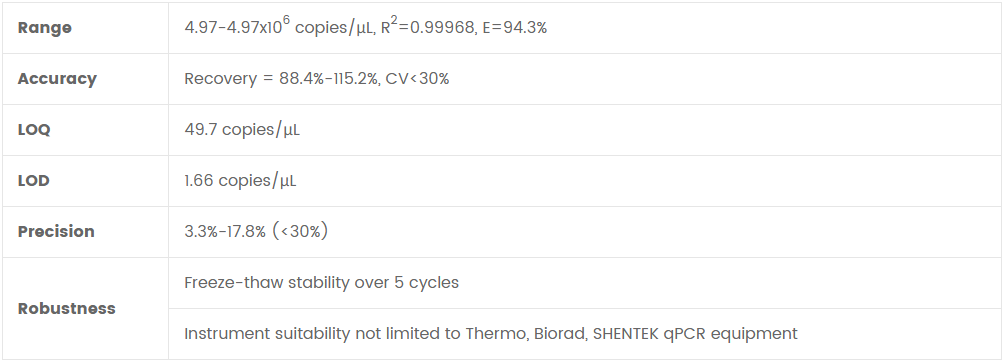Click the Recovery = 88.4%-115.2% text

point(281,79)
